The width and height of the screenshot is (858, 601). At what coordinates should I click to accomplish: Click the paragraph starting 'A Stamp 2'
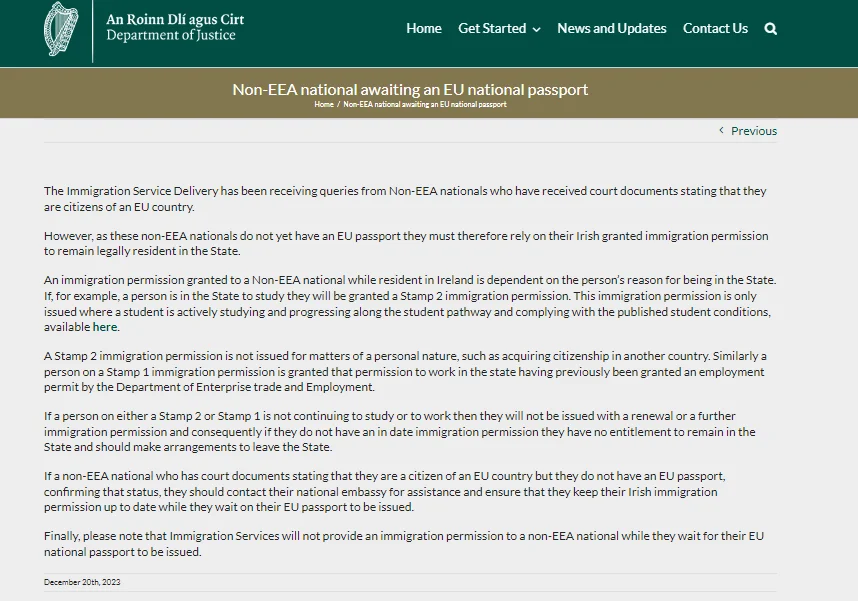tap(405, 371)
